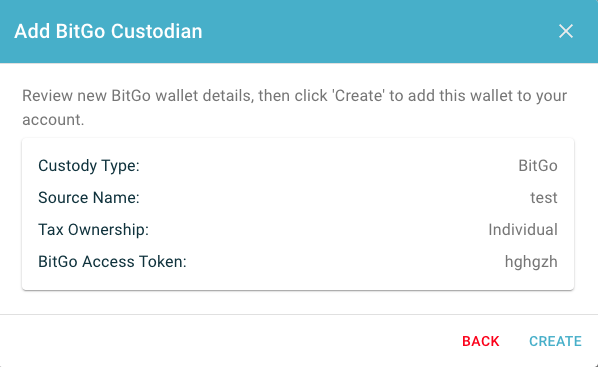
Task: Click the 'Review new BitGo wallet details' instruction text
Action: tap(138, 96)
